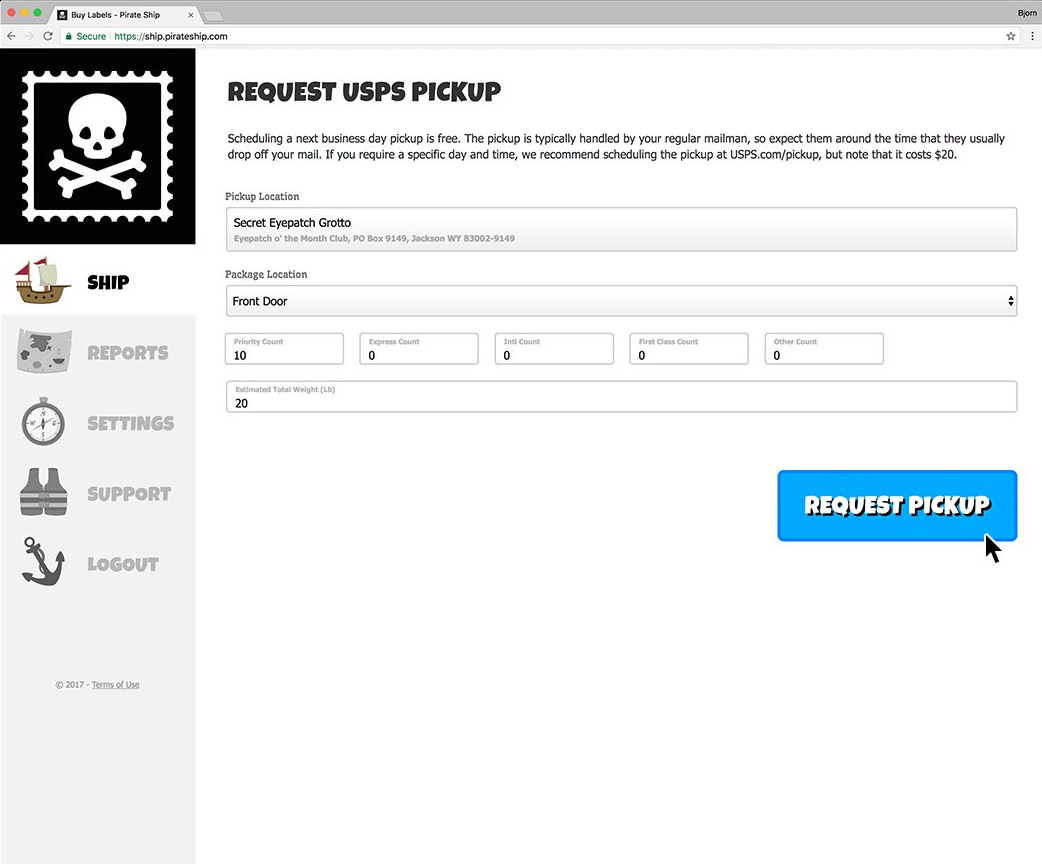Reload the page using the browser refresh icon

(x=48, y=36)
